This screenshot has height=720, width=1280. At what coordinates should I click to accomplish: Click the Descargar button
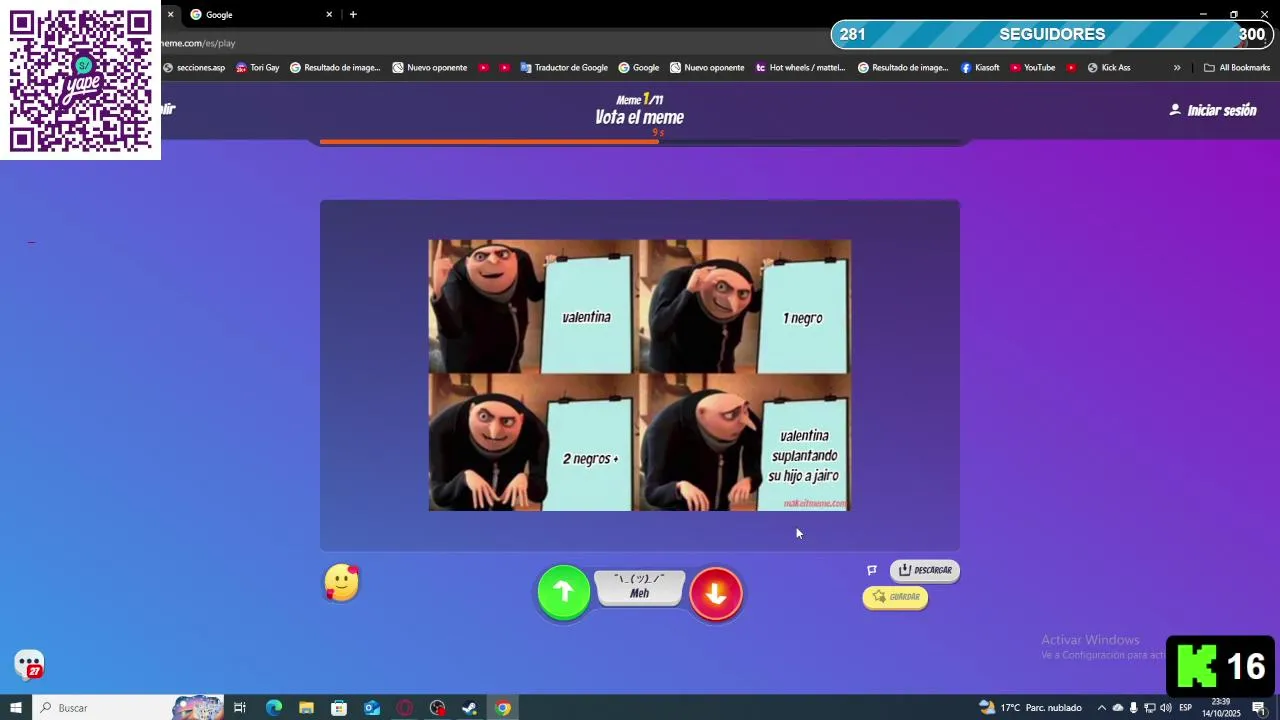coord(925,570)
